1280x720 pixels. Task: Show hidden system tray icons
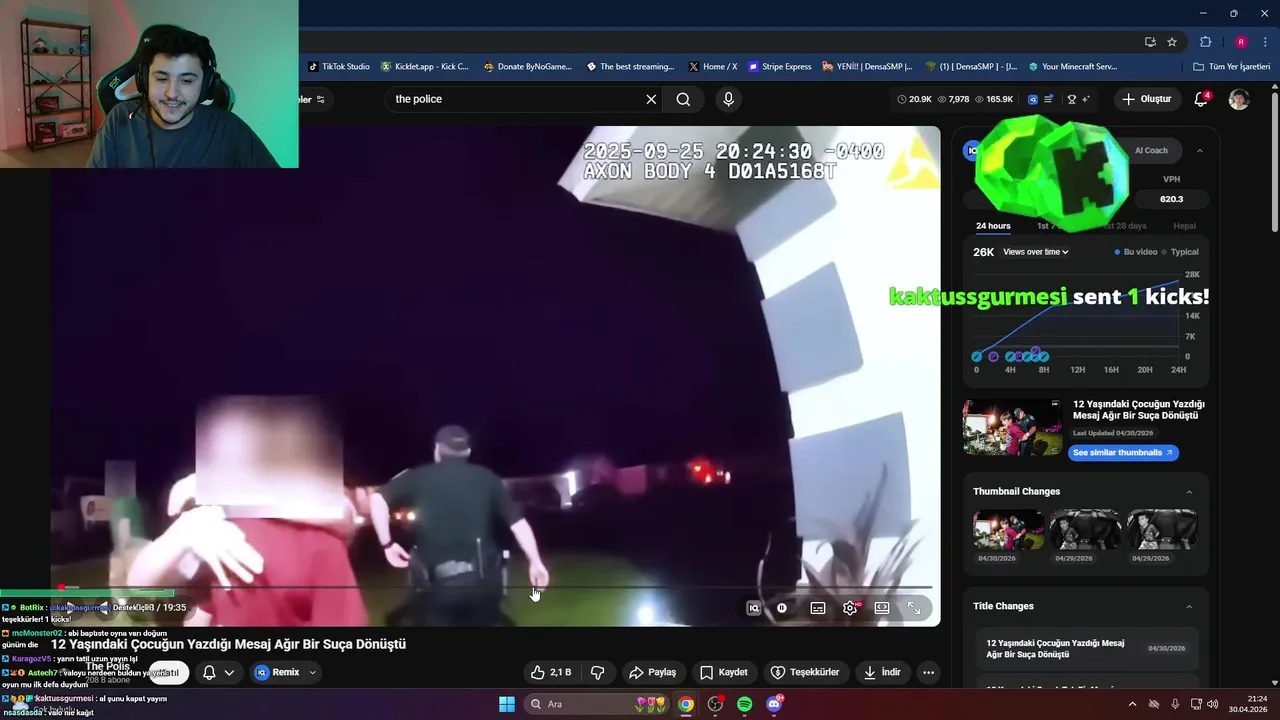point(1132,704)
